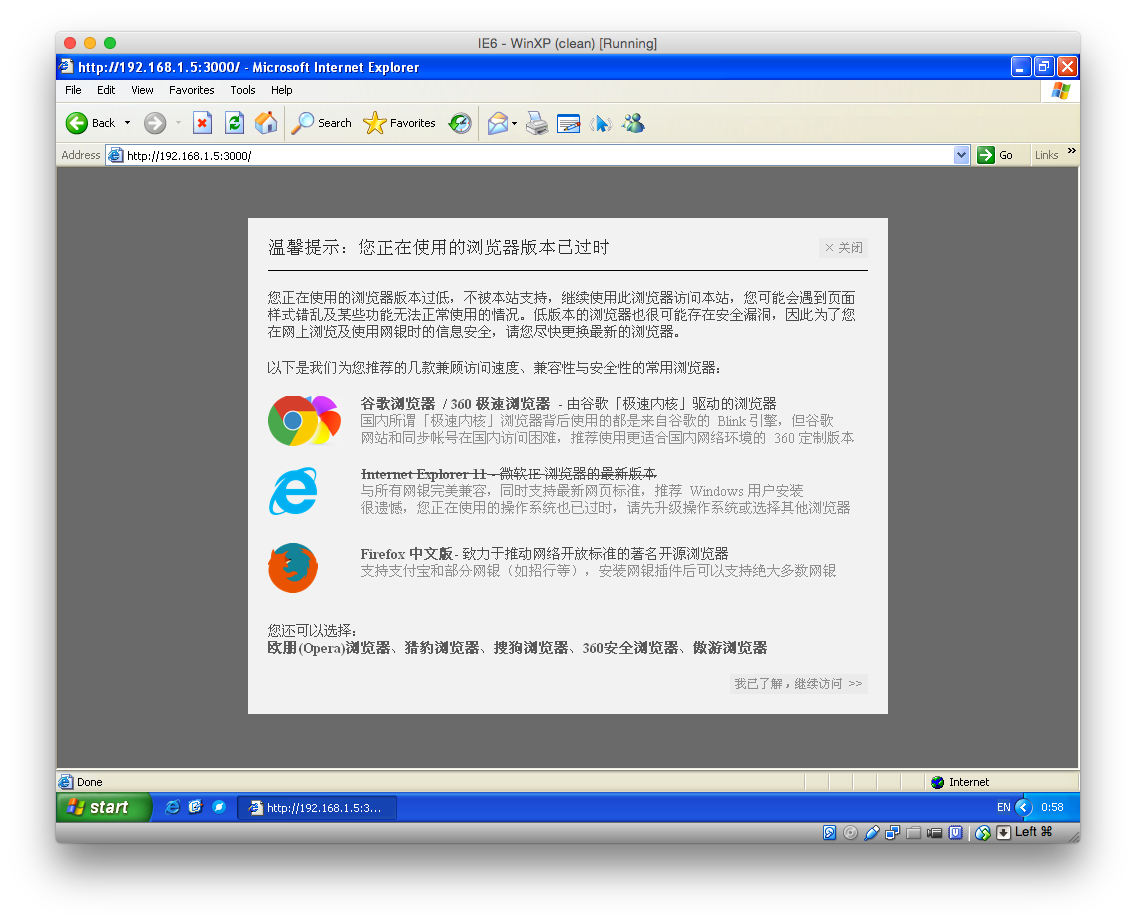Screen dimensions: 1136x923
Task: Expand the address bar dropdown arrow
Action: click(x=961, y=155)
